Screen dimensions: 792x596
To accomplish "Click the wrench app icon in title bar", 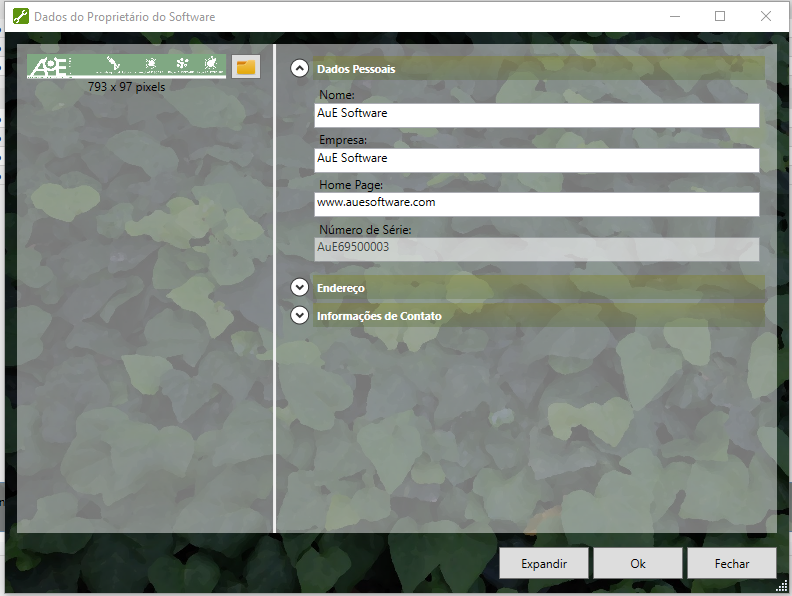I will (20, 17).
